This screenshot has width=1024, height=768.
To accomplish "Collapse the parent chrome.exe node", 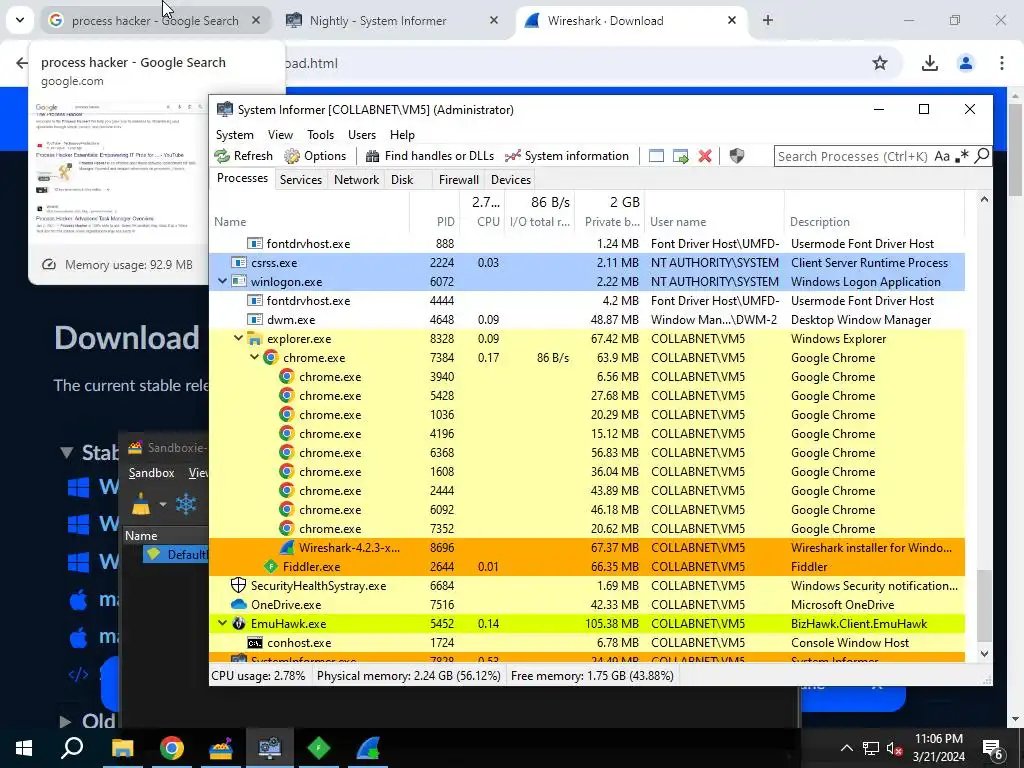I will (x=254, y=357).
